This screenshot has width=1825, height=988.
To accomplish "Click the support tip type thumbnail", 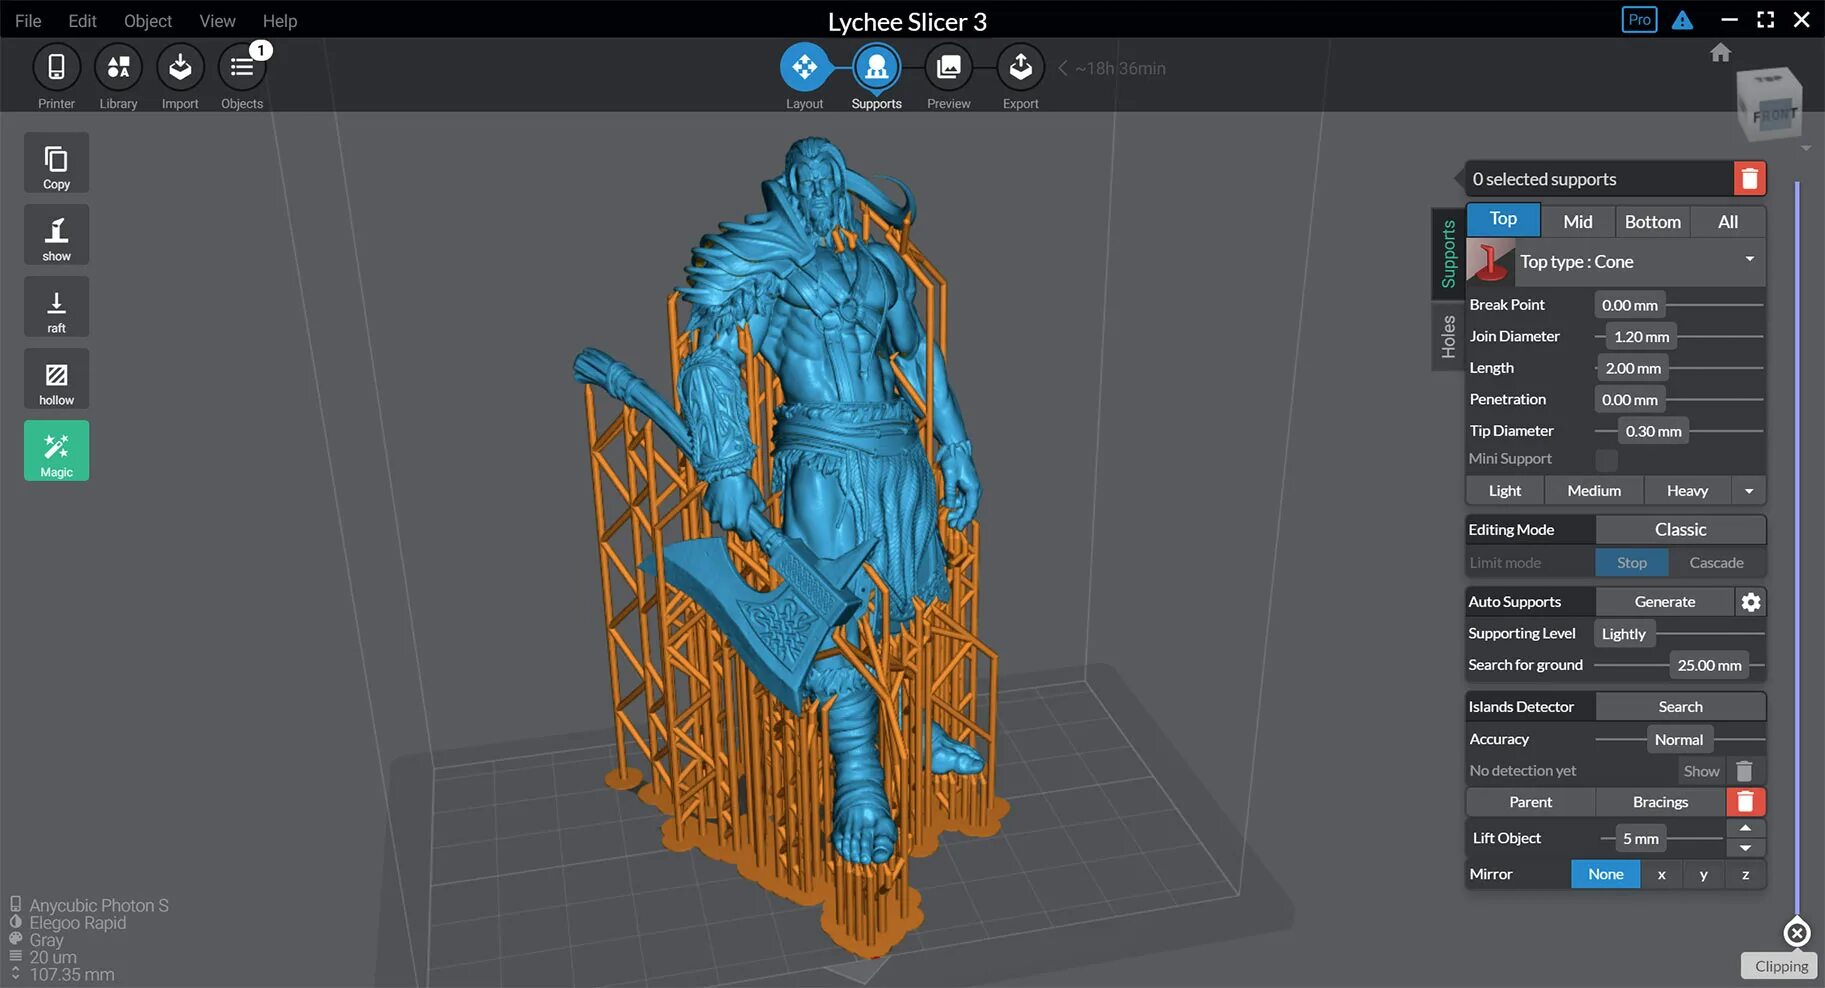I will pyautogui.click(x=1491, y=262).
